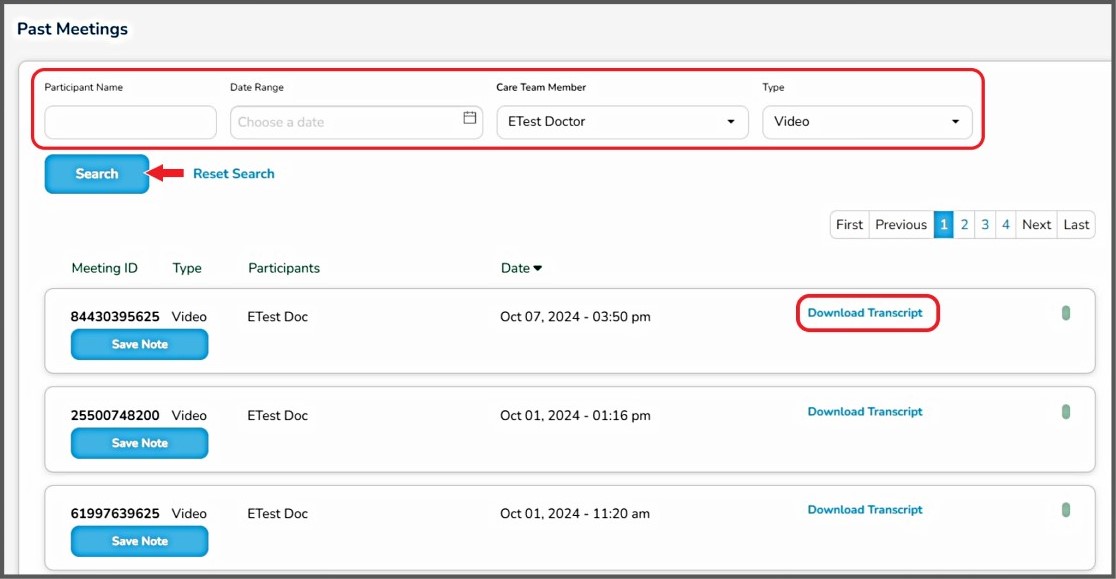
Task: Save Note for meeting 25500748200
Action: [139, 443]
